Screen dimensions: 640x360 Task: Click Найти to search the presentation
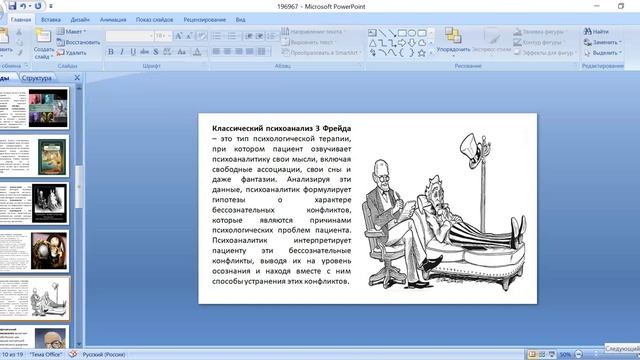(596, 31)
